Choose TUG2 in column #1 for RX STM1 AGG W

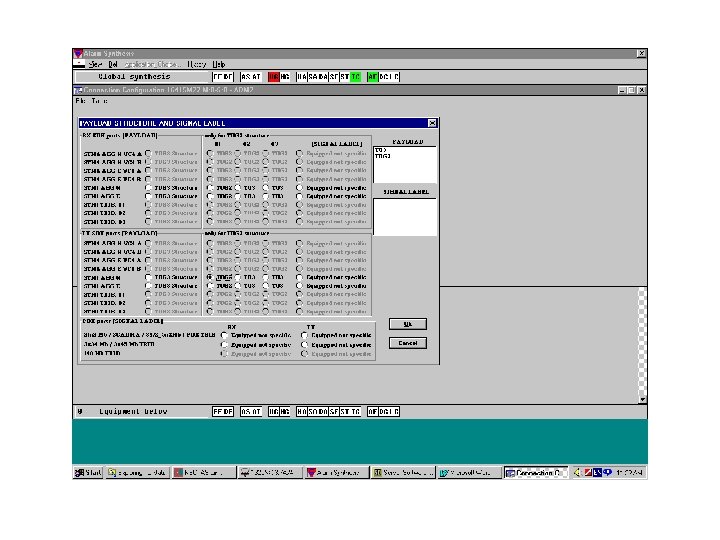(x=210, y=188)
